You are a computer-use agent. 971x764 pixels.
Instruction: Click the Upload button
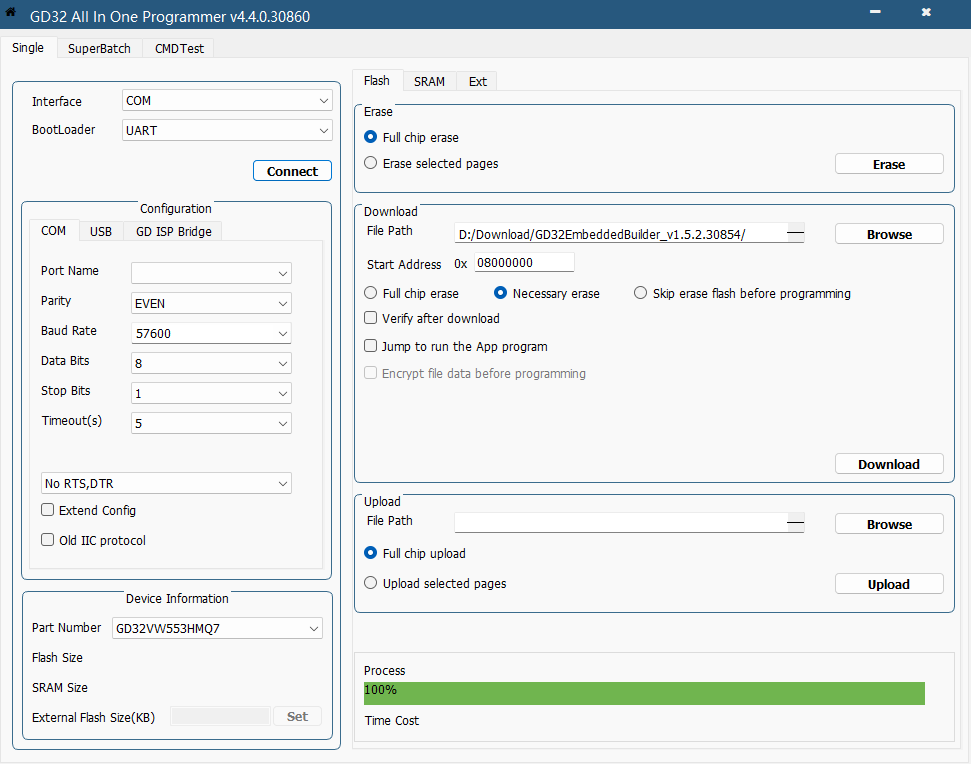pos(889,584)
